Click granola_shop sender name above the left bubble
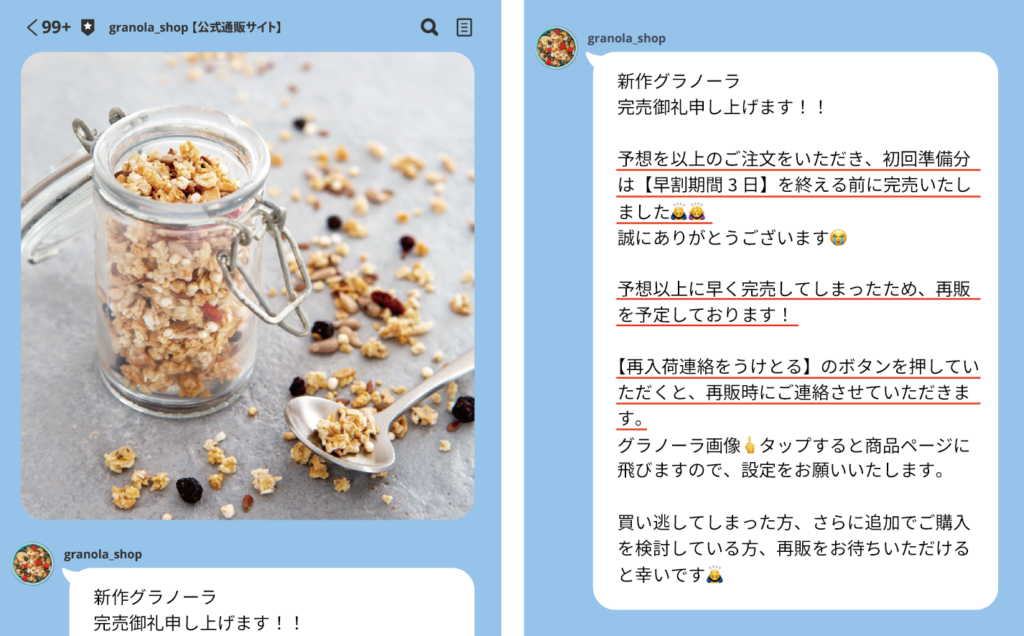The width and height of the screenshot is (1024, 636). click(x=103, y=554)
